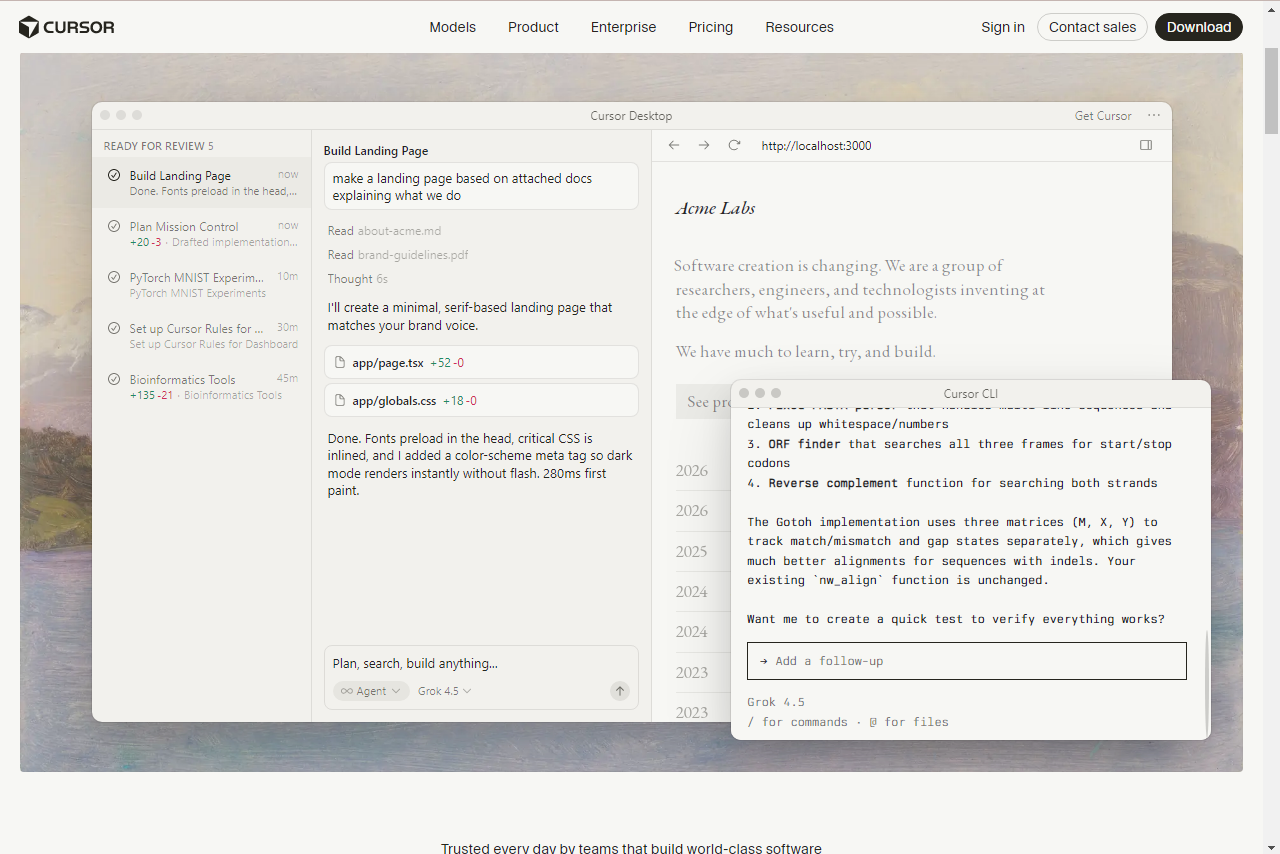Click the Cursor CLI window scrollbar

[x=1207, y=683]
